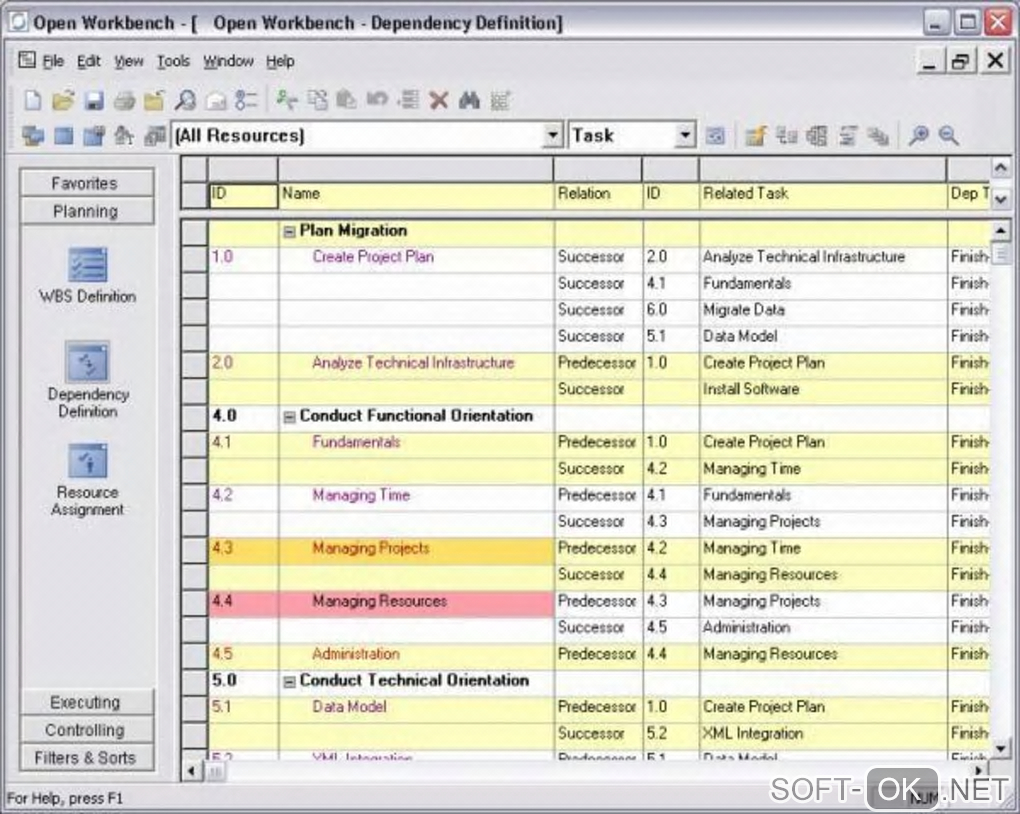Save the project using the floppy disk icon
The height and width of the screenshot is (814, 1020).
94,100
